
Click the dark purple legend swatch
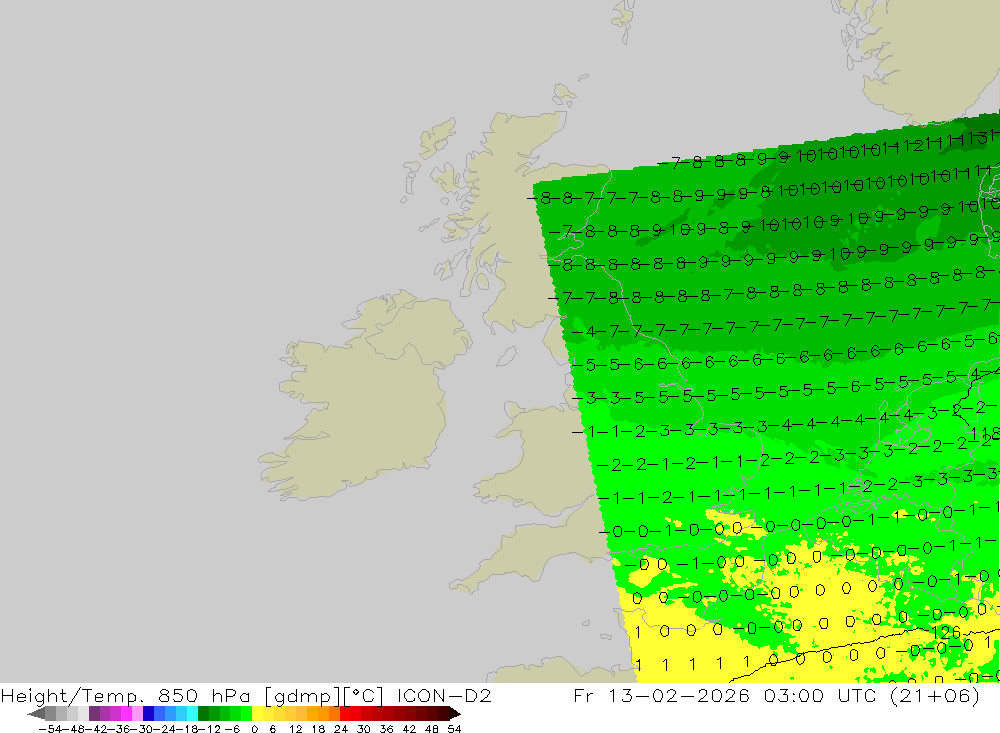[x=94, y=713]
